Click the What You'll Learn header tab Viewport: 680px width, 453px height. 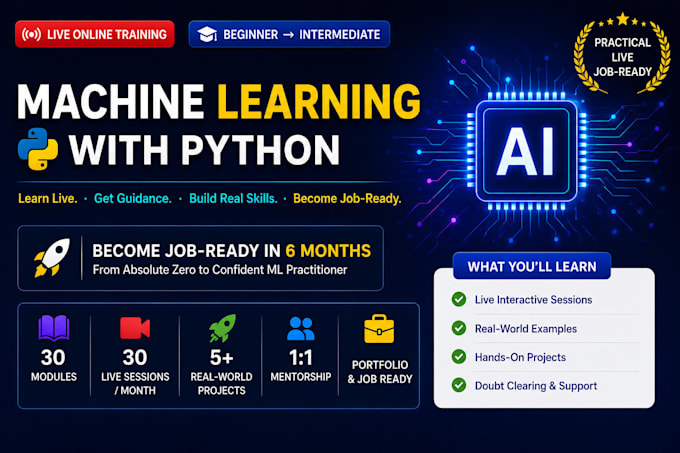click(x=532, y=266)
